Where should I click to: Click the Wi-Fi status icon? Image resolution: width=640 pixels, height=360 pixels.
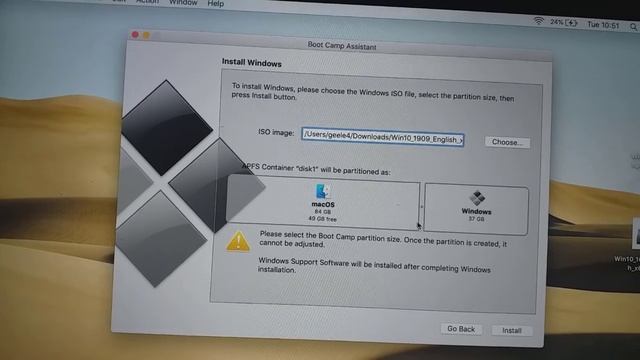pyautogui.click(x=539, y=21)
